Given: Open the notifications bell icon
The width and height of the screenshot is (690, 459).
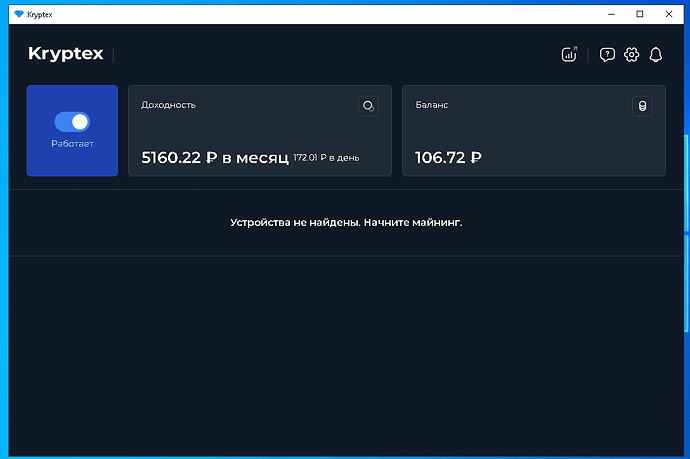Looking at the screenshot, I should pos(656,55).
